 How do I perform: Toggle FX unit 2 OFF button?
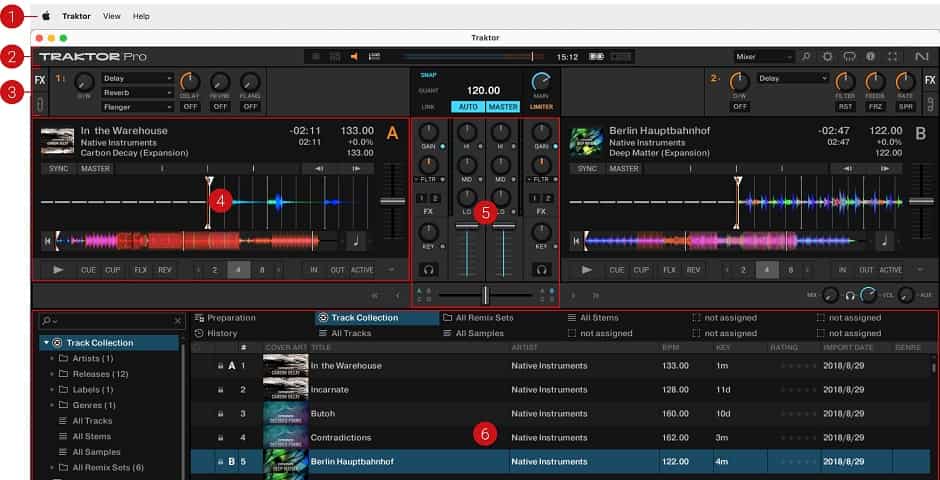740,107
